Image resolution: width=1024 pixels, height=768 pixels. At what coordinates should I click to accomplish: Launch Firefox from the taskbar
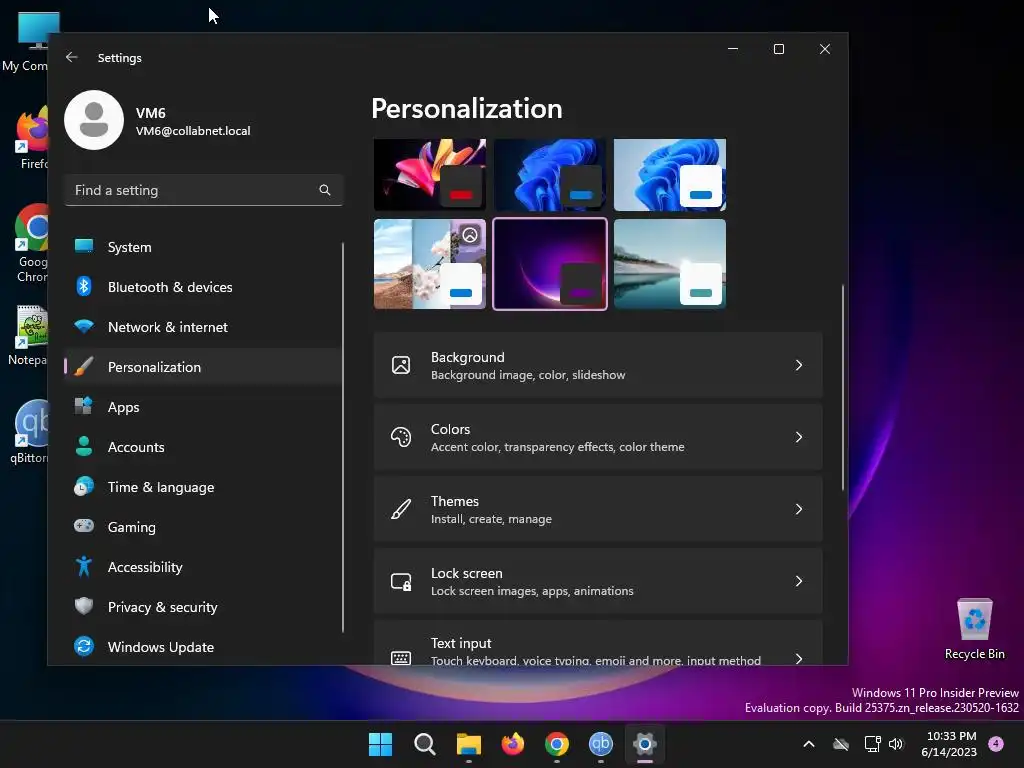click(513, 744)
